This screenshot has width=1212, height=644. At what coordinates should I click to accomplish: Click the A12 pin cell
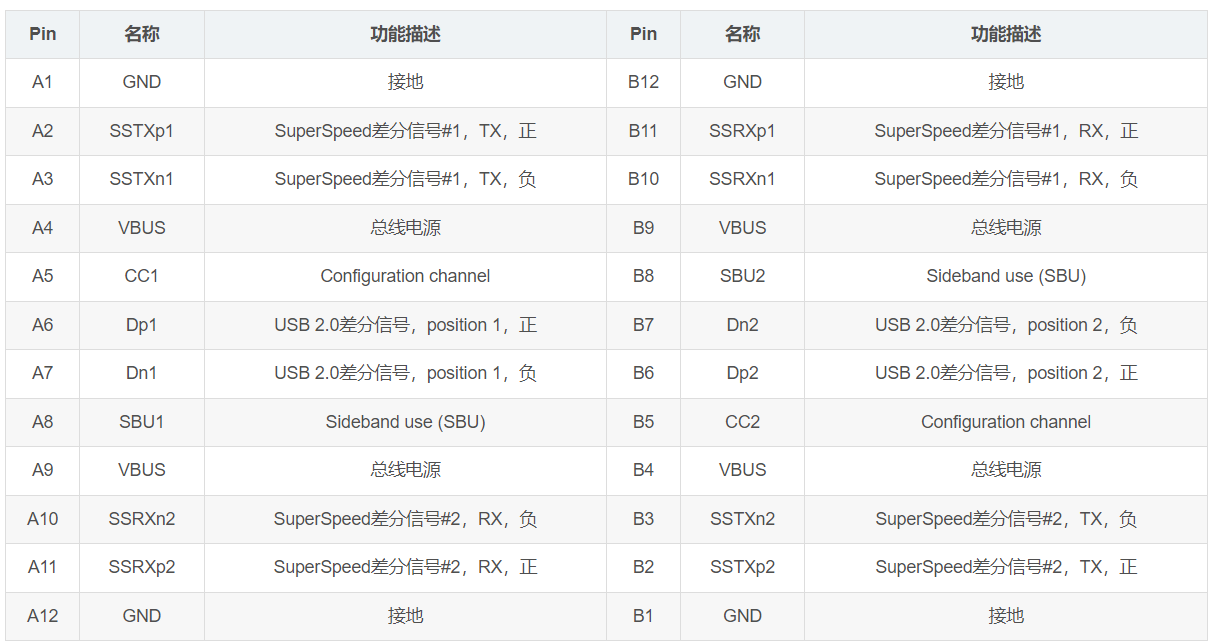42,616
